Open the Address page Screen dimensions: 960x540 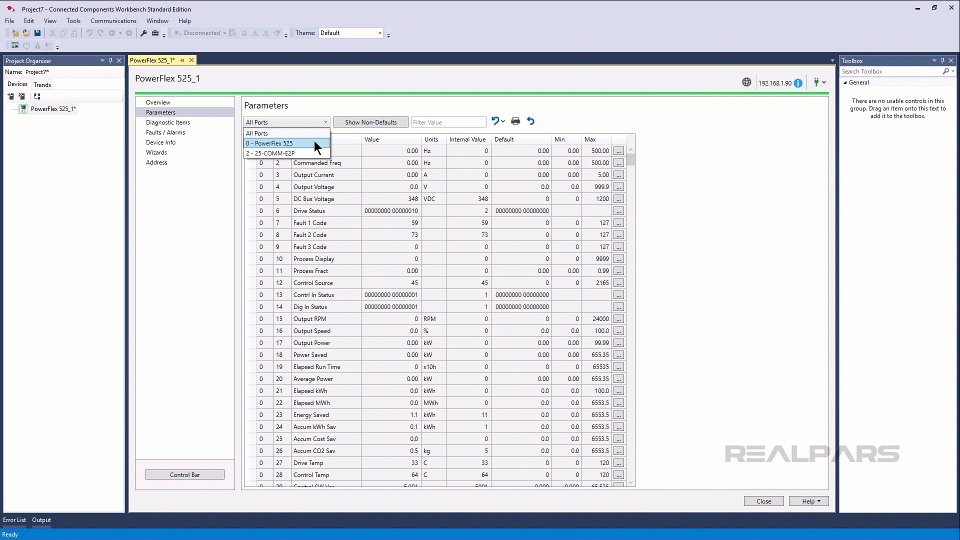click(156, 162)
